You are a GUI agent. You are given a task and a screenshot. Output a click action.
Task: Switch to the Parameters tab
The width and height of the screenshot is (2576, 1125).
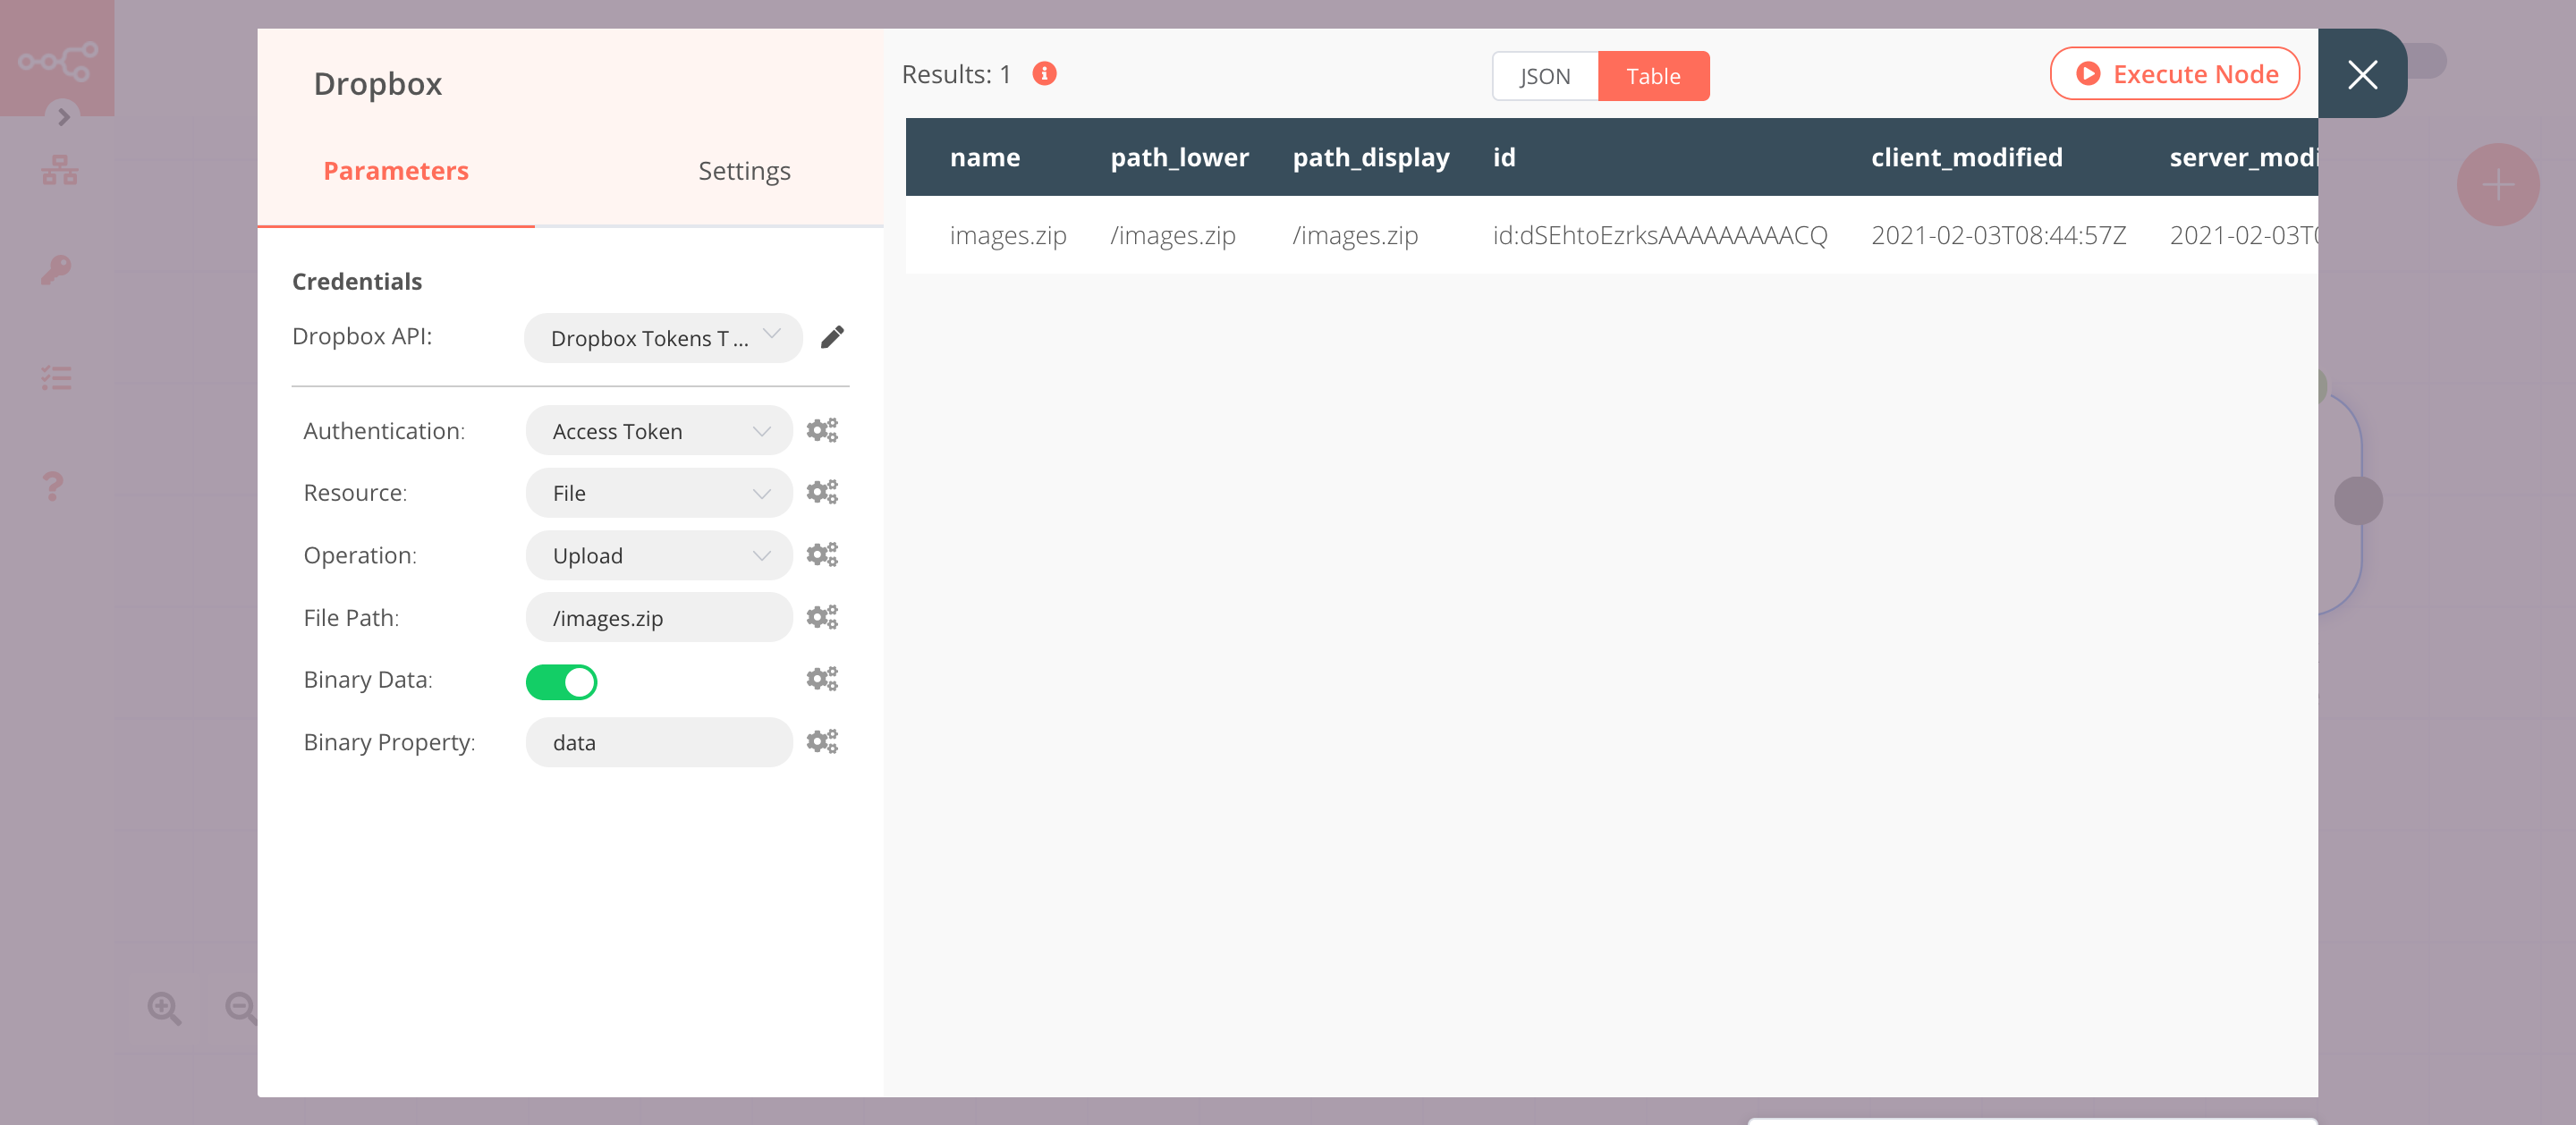(396, 169)
